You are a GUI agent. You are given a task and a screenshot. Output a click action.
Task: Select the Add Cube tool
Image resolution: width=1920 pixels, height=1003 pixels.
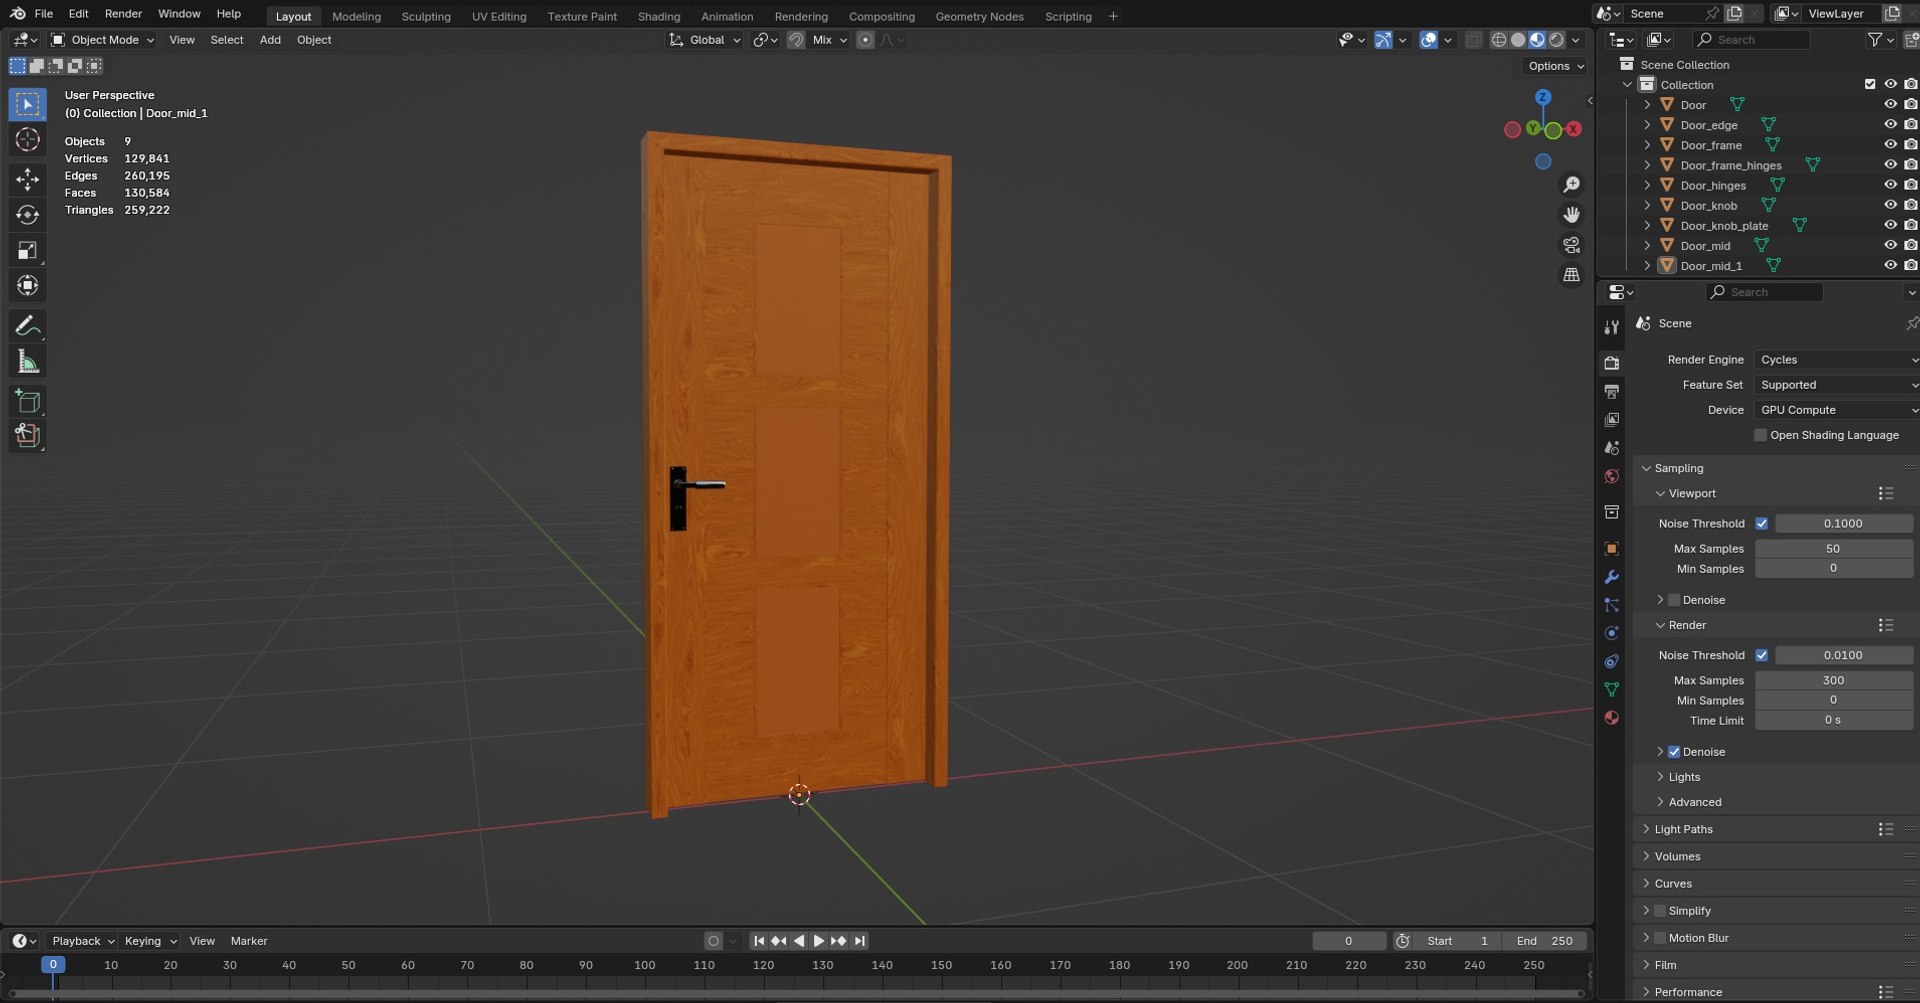pos(28,402)
